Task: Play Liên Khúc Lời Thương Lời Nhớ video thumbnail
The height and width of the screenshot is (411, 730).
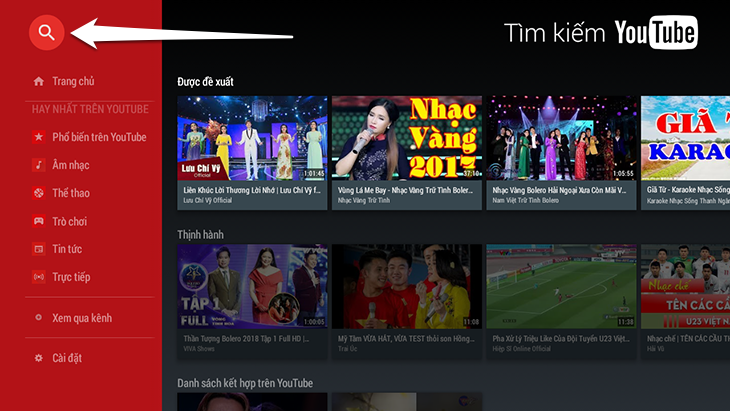Action: pos(252,138)
